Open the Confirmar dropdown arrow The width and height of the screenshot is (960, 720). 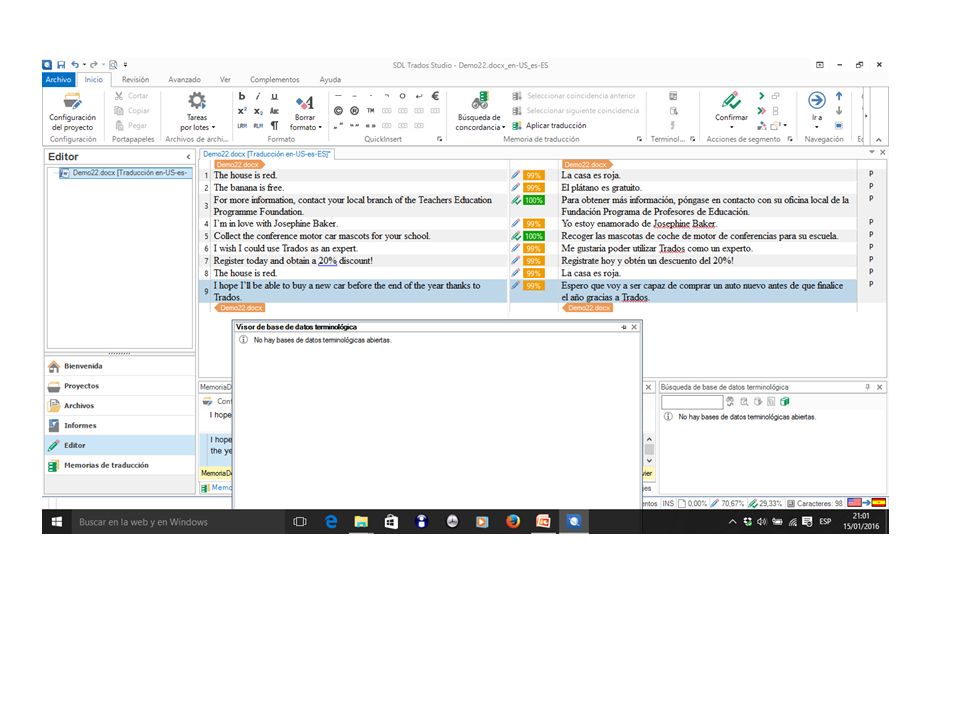point(731,127)
